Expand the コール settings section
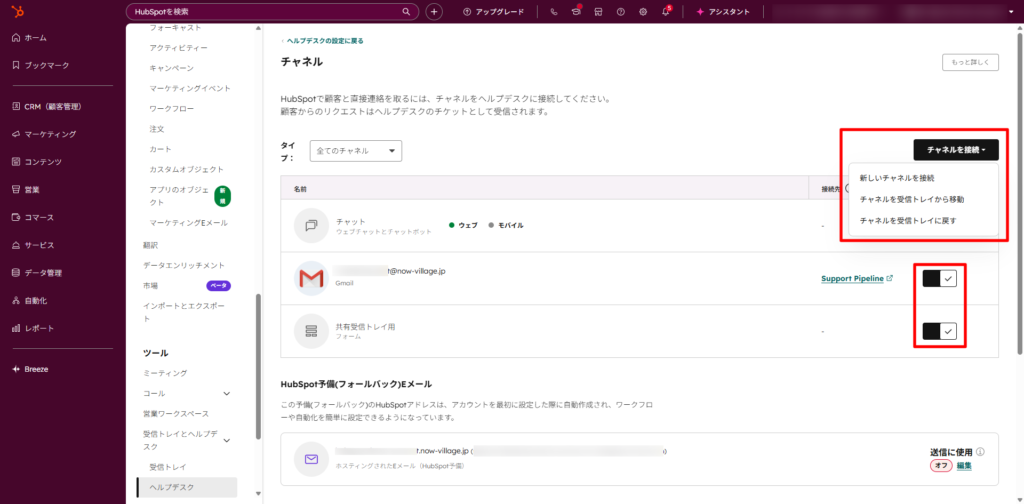Screen dimensions: 1024x504 [227, 394]
